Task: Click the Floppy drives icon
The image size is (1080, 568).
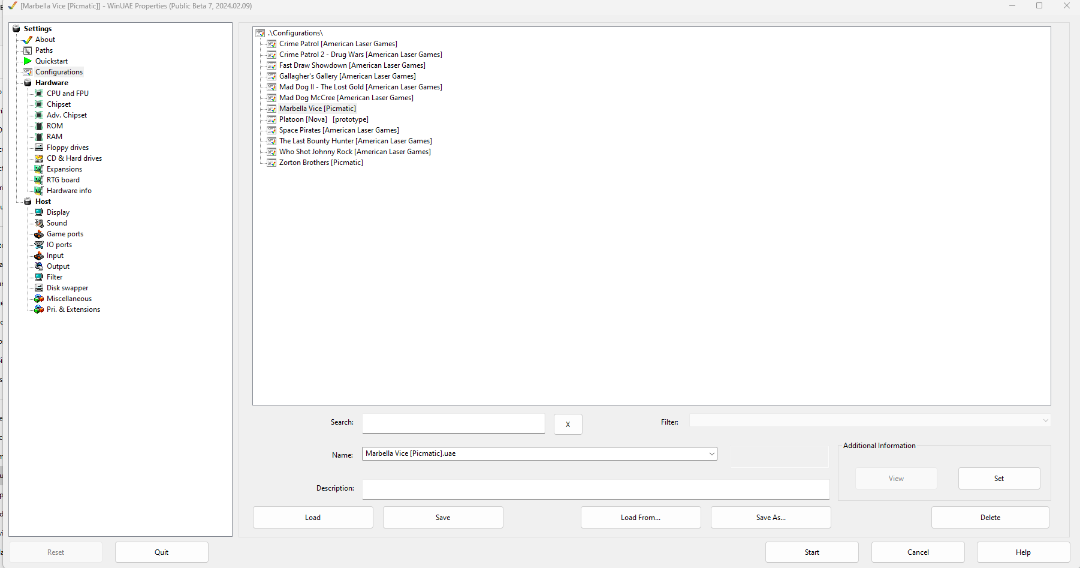Action: pos(39,147)
